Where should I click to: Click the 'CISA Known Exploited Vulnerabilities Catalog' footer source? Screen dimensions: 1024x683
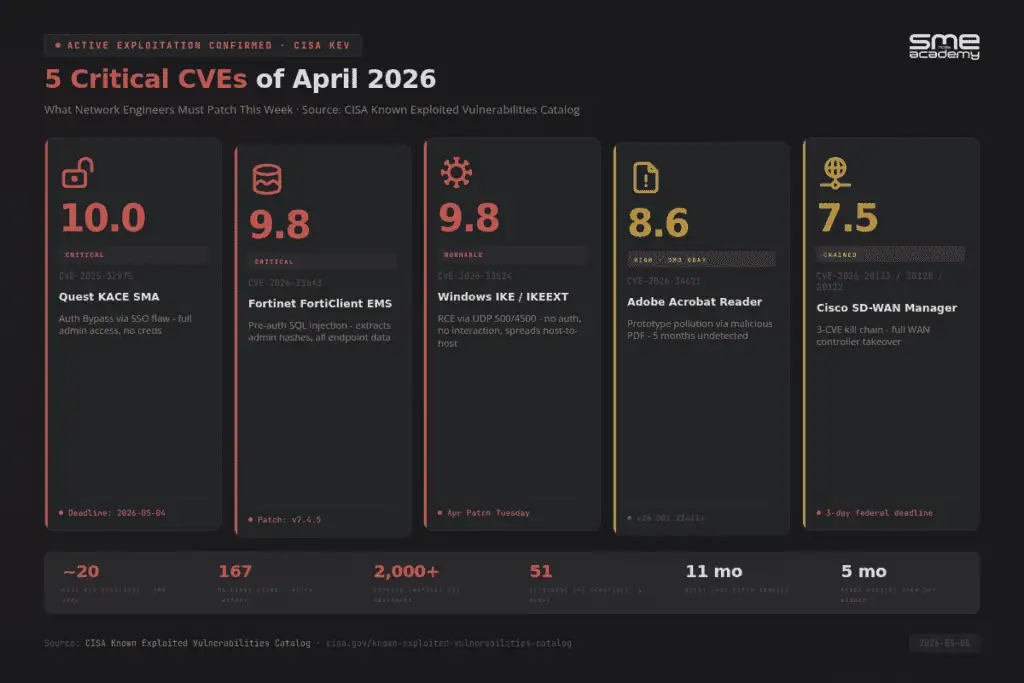click(x=198, y=643)
